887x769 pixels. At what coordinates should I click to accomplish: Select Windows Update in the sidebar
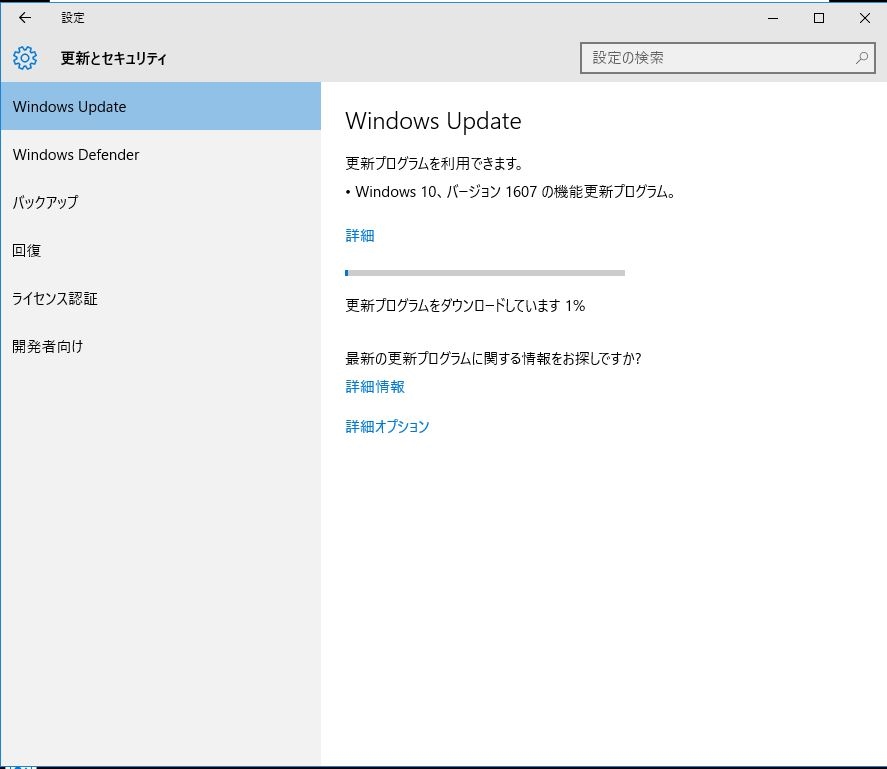pyautogui.click(x=161, y=106)
